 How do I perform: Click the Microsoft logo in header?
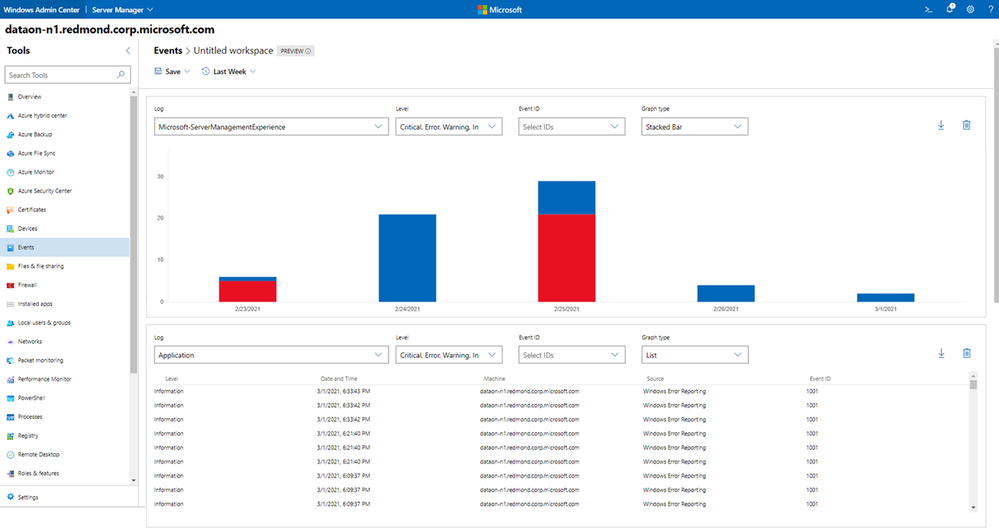500,10
